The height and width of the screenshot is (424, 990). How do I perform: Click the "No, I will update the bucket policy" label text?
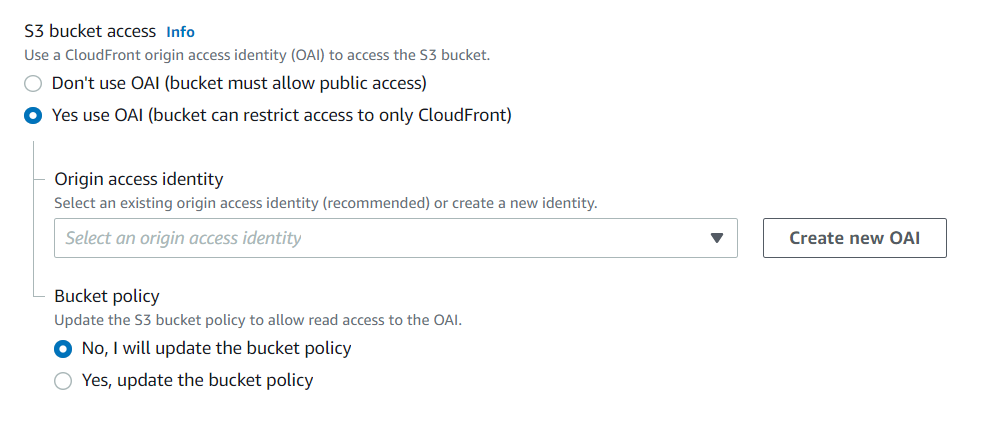click(217, 348)
